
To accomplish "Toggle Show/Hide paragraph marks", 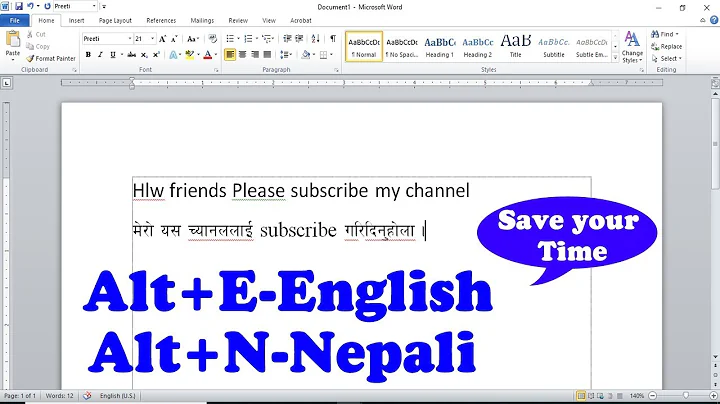I will [333, 39].
